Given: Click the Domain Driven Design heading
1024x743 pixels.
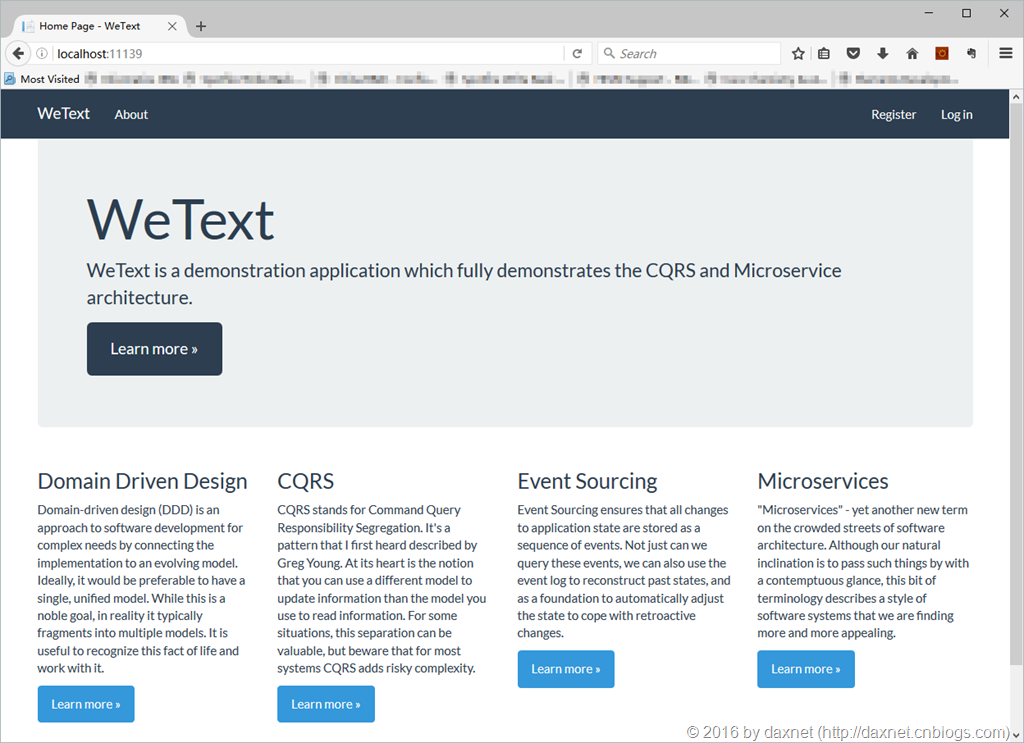Looking at the screenshot, I should [x=142, y=481].
